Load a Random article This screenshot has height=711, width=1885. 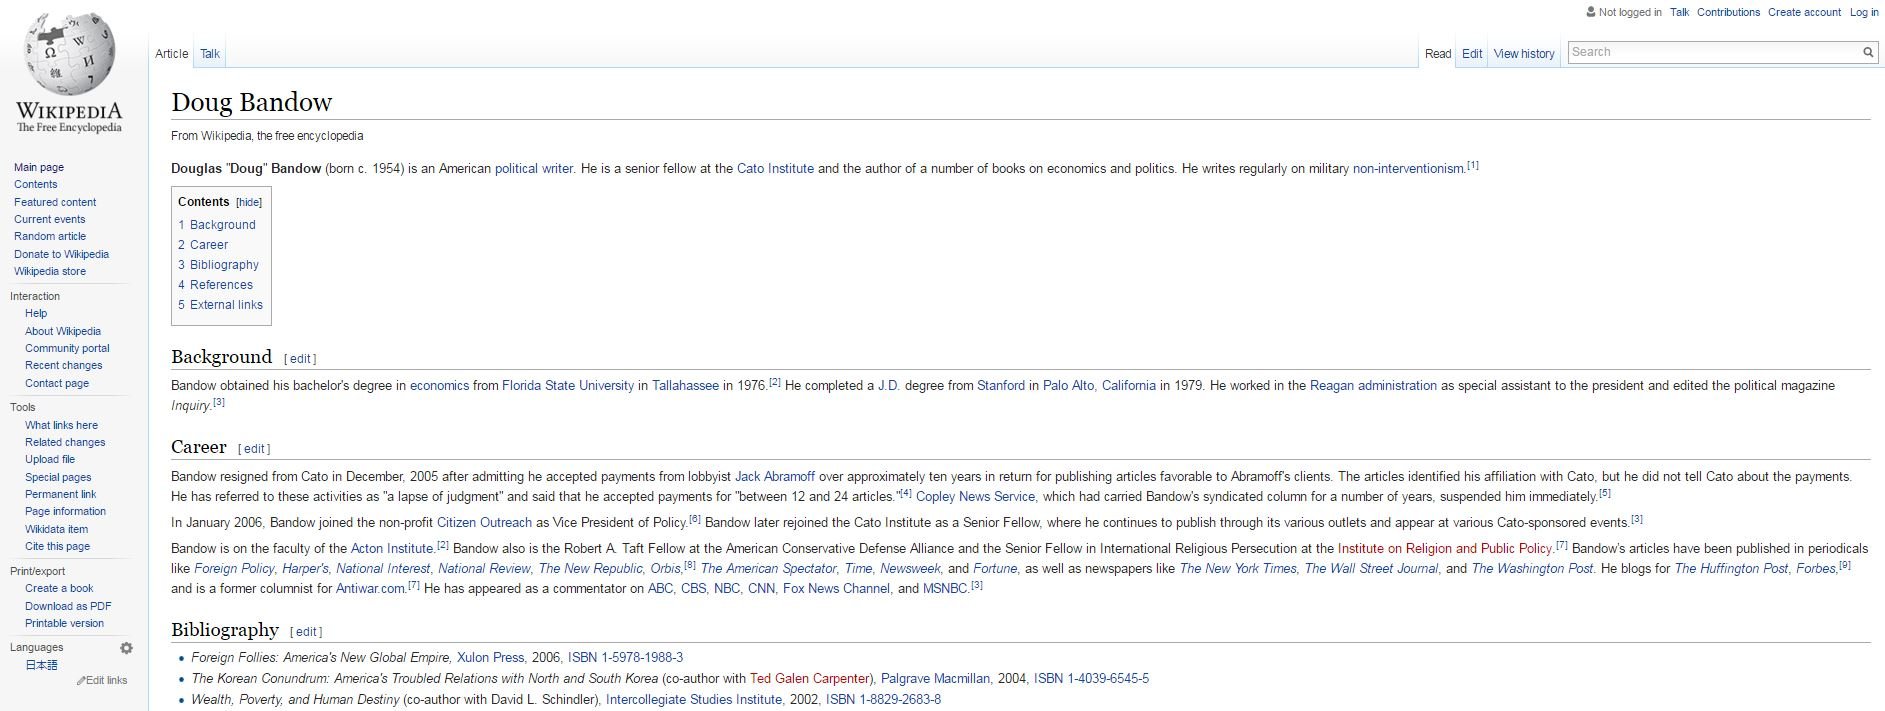tap(50, 236)
